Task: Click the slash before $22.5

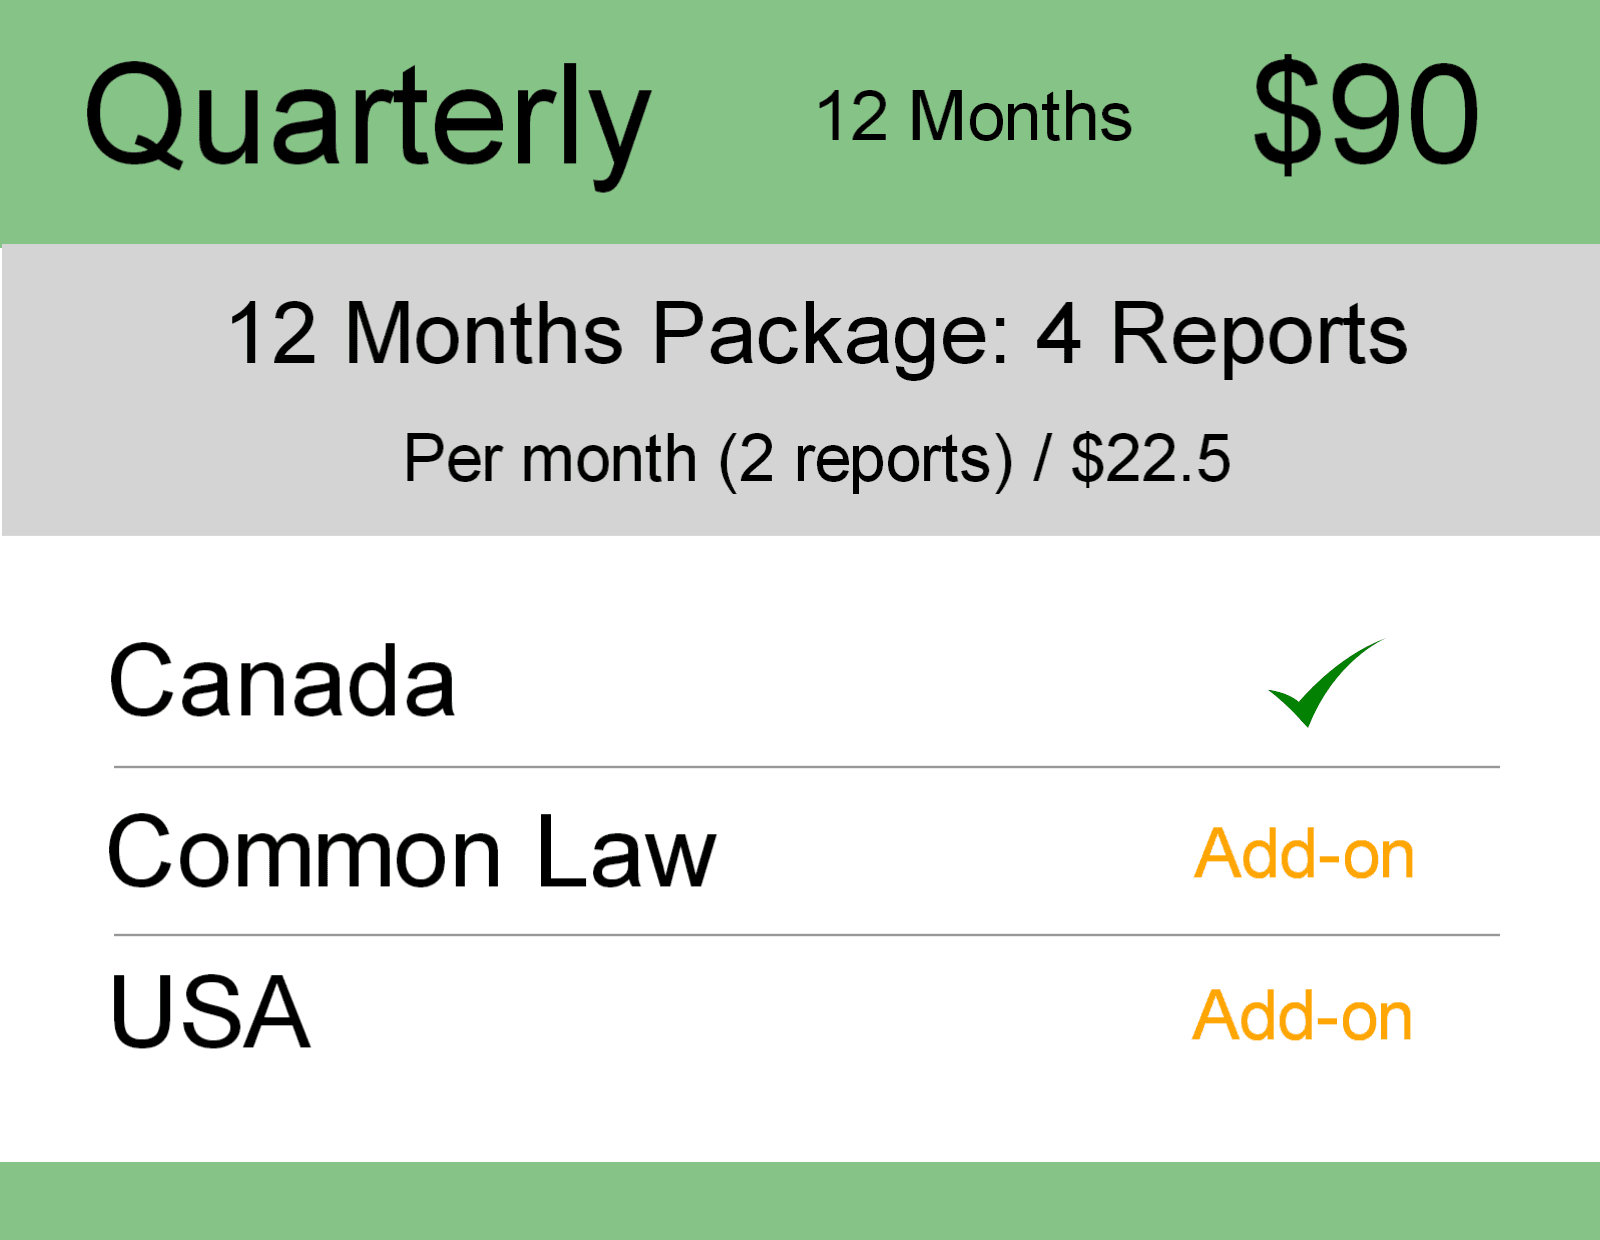Action: click(x=1042, y=460)
